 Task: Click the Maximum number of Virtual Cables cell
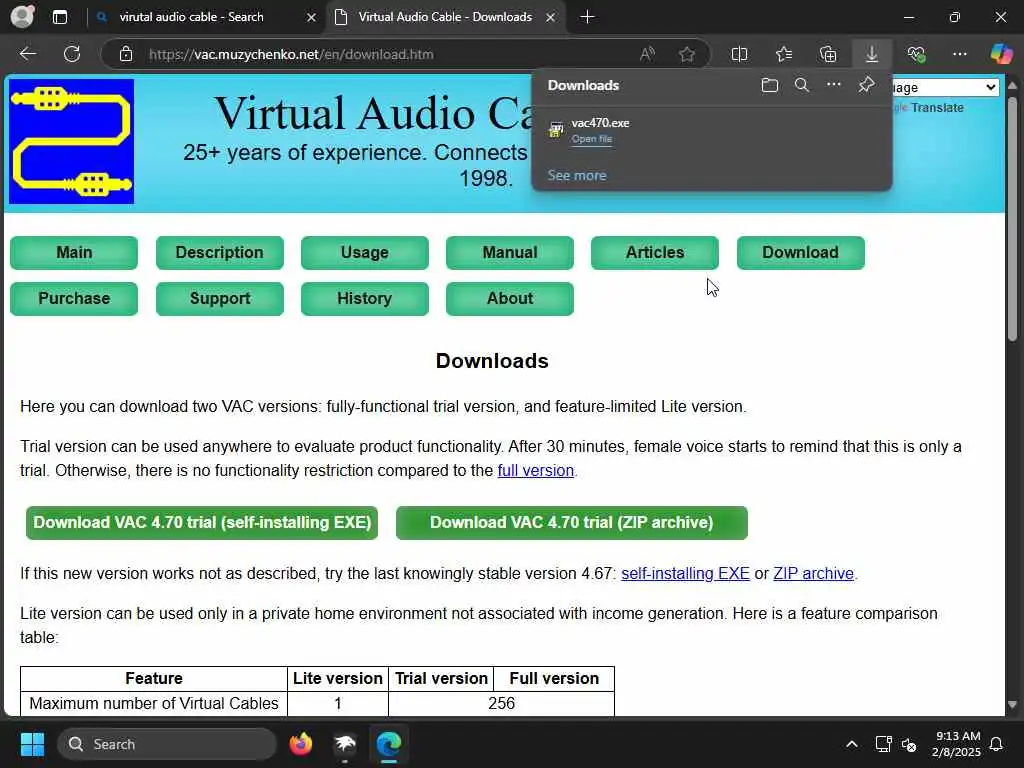(x=153, y=703)
